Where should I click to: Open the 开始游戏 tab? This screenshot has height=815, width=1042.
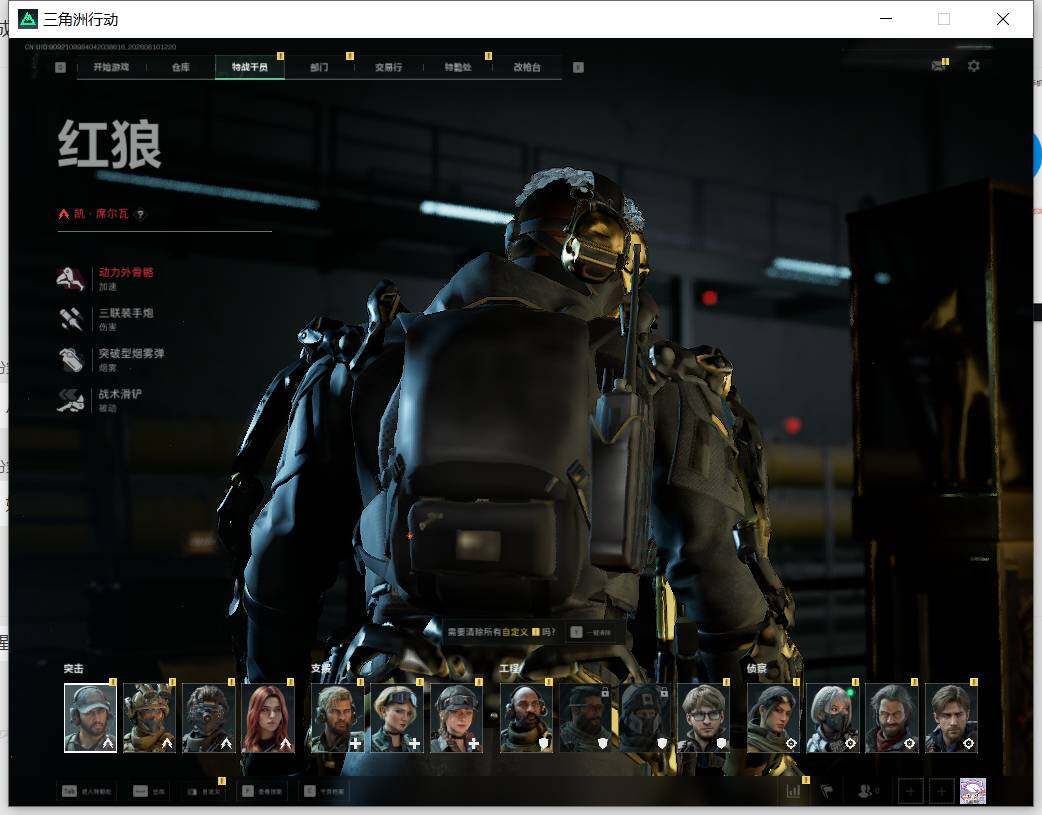coord(111,67)
